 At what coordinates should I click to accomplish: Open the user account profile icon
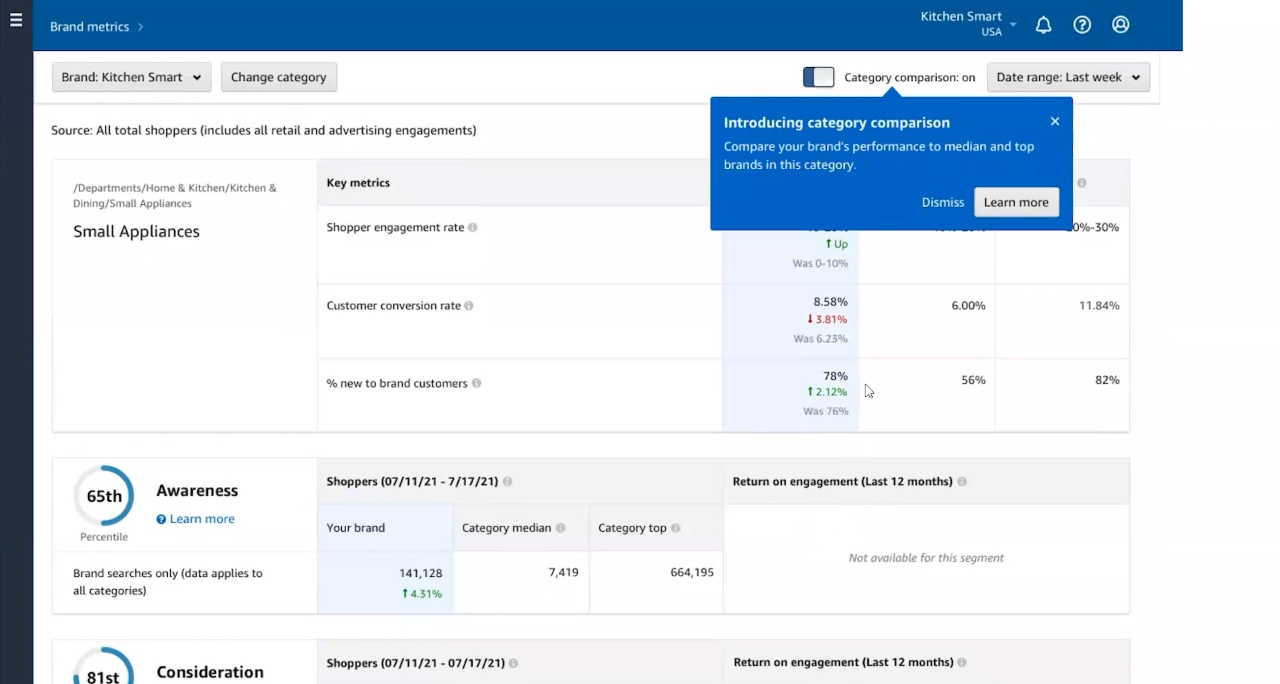pos(1121,25)
